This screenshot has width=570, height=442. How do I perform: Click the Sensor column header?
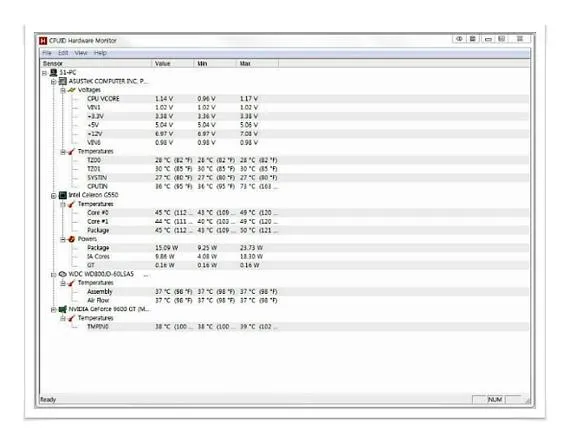click(95, 64)
